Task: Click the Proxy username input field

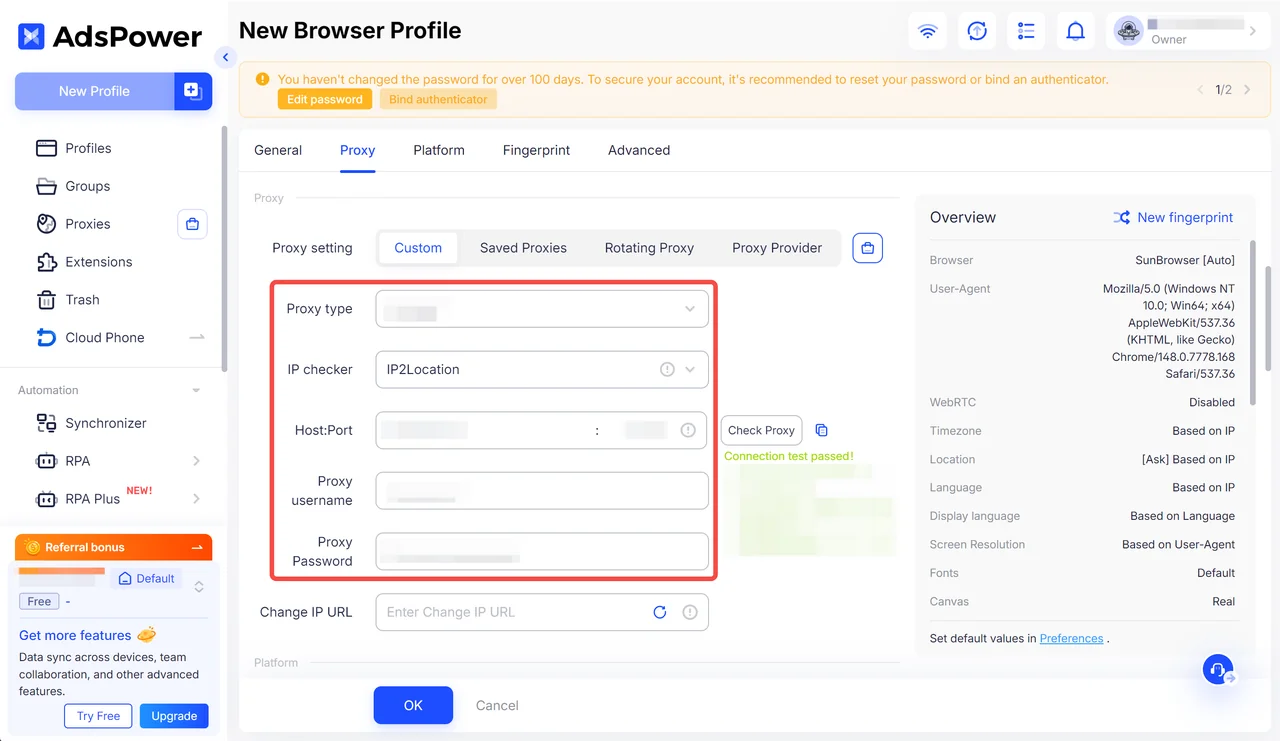Action: click(x=542, y=491)
